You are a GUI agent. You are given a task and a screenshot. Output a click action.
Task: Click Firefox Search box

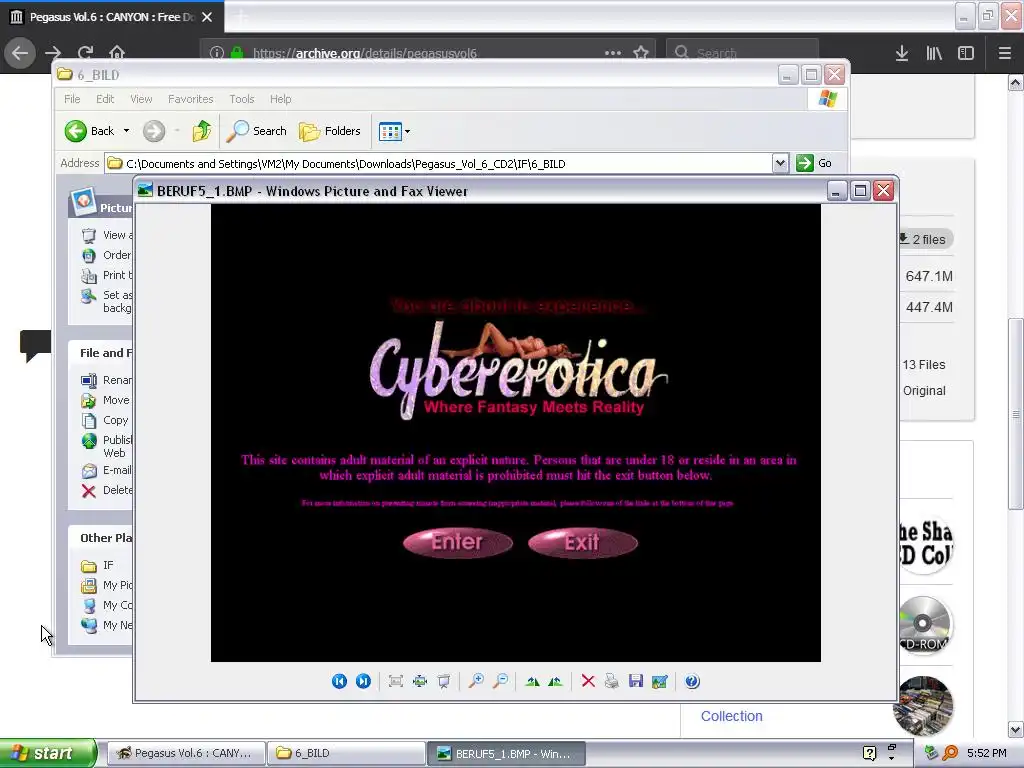tap(743, 53)
